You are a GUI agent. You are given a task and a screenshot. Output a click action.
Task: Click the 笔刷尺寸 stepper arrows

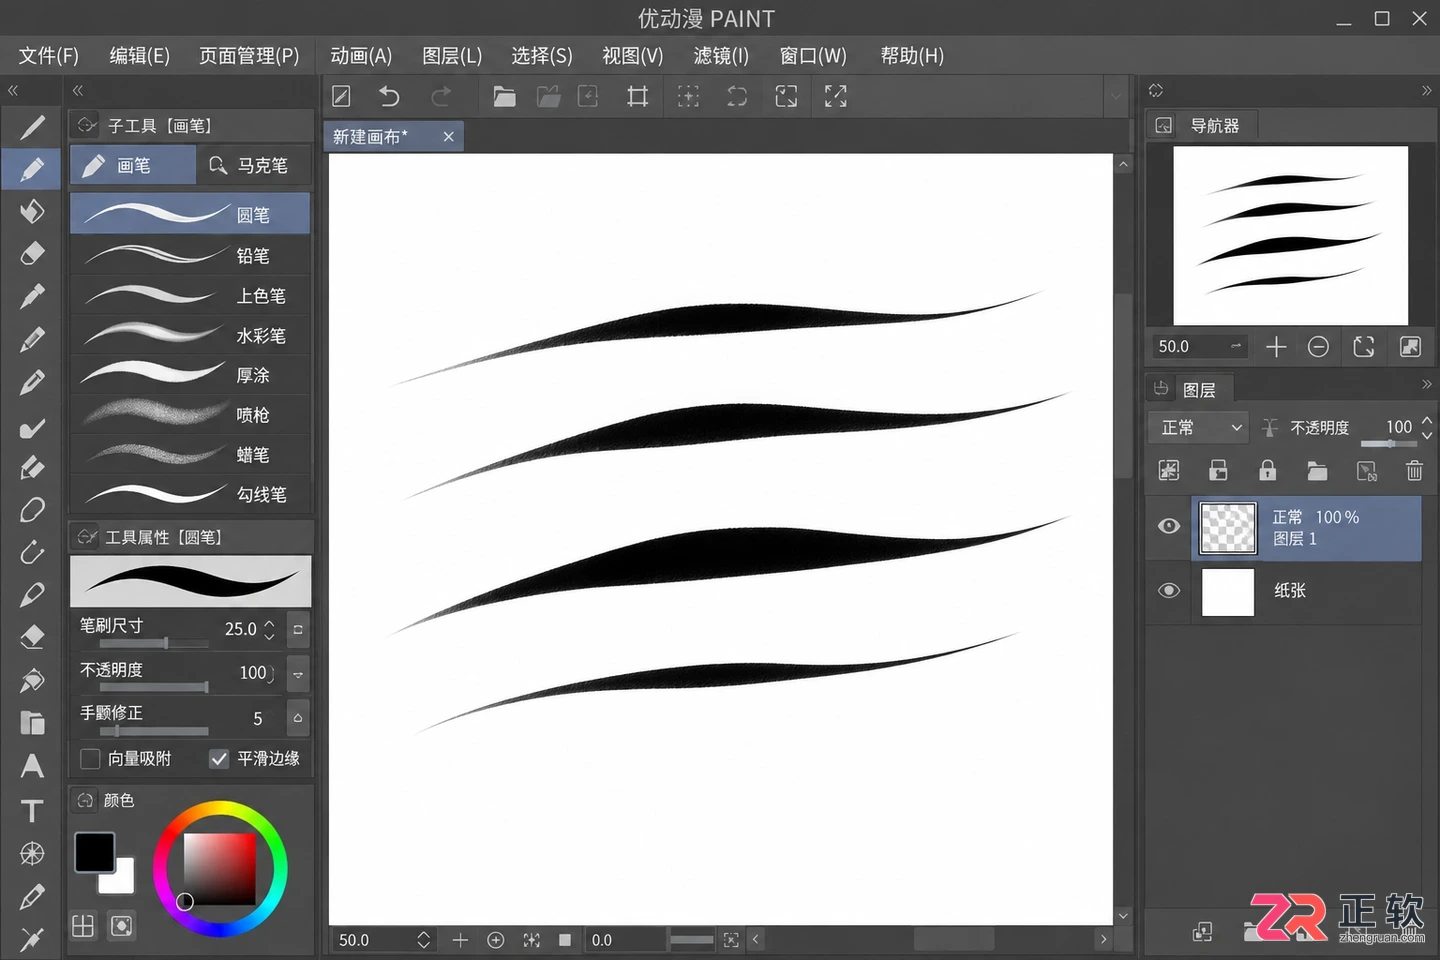tap(269, 629)
